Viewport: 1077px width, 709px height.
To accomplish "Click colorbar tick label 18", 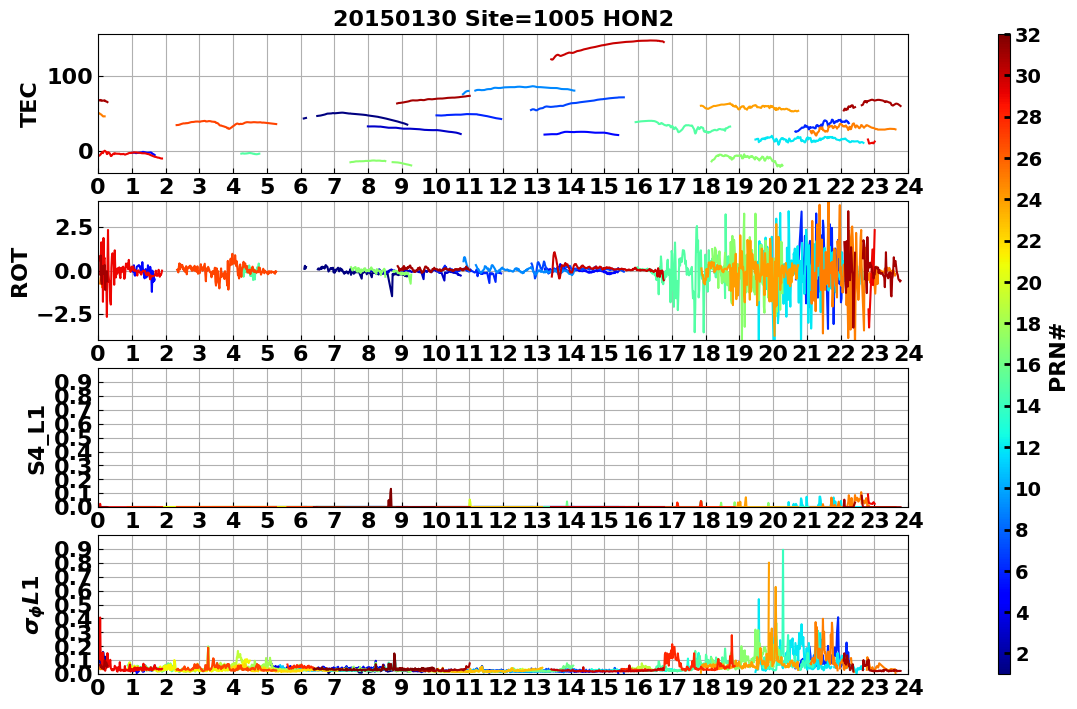I will point(1028,324).
